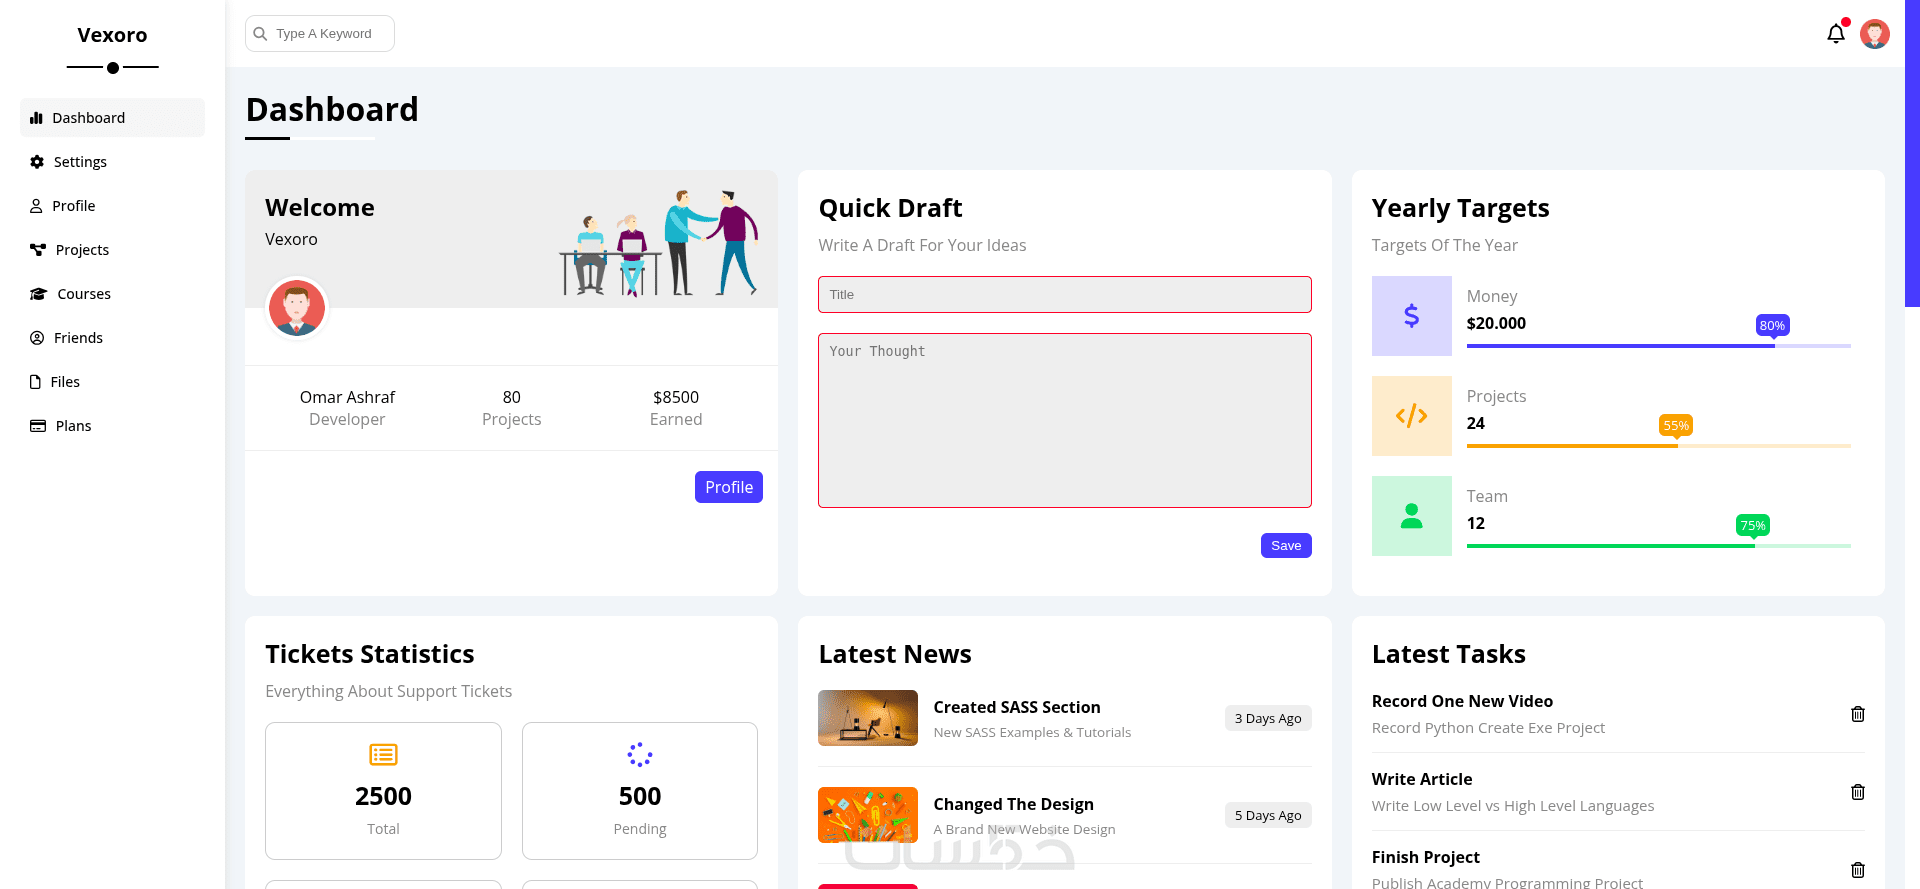The height and width of the screenshot is (889, 1920).
Task: Click the "Targets Of The Year" subtitle
Action: pos(1445,245)
